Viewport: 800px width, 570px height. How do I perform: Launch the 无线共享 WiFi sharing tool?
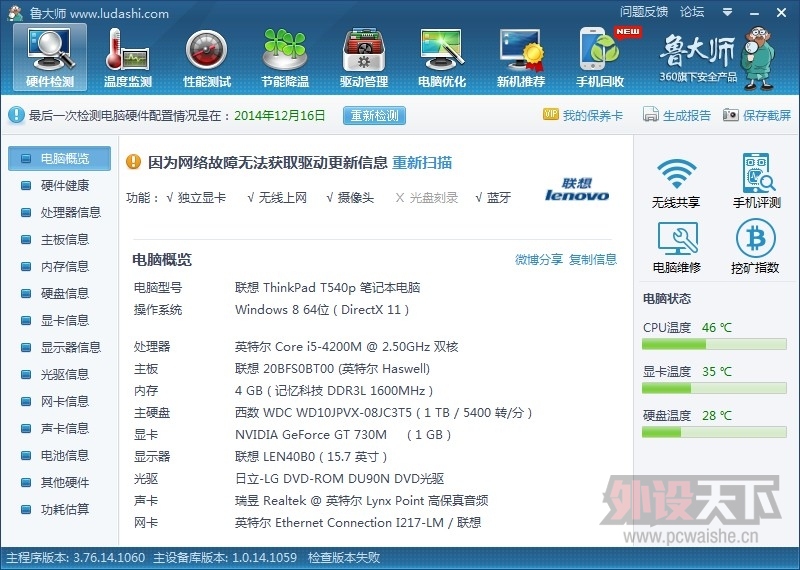tap(676, 183)
